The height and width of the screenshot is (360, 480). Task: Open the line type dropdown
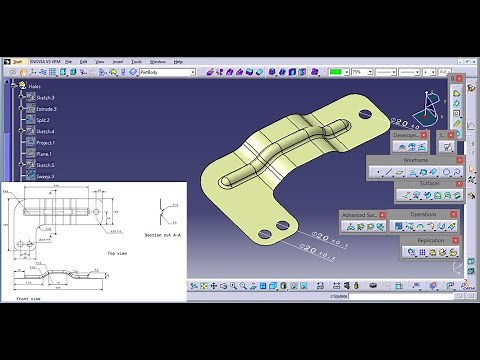417,72
